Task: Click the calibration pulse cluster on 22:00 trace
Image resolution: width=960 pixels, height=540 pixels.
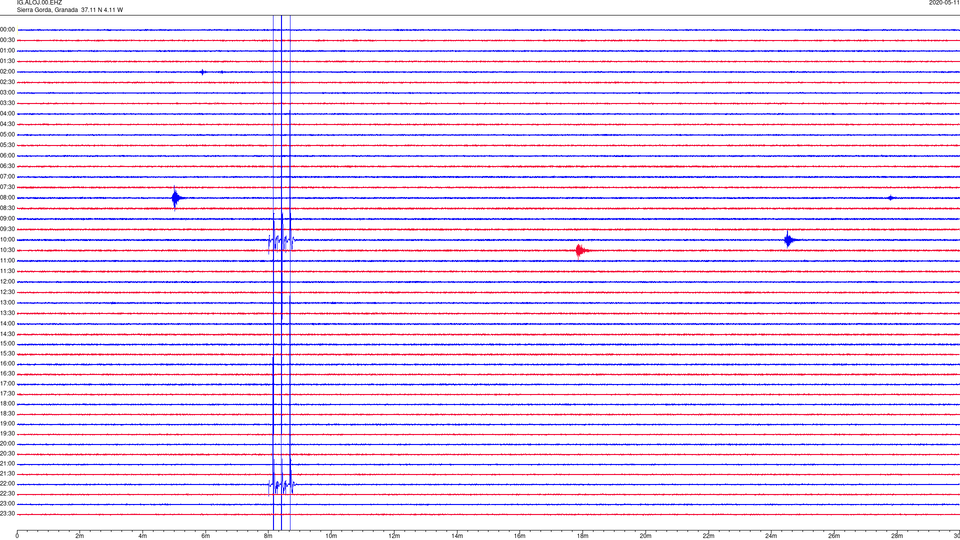Action: coord(282,485)
